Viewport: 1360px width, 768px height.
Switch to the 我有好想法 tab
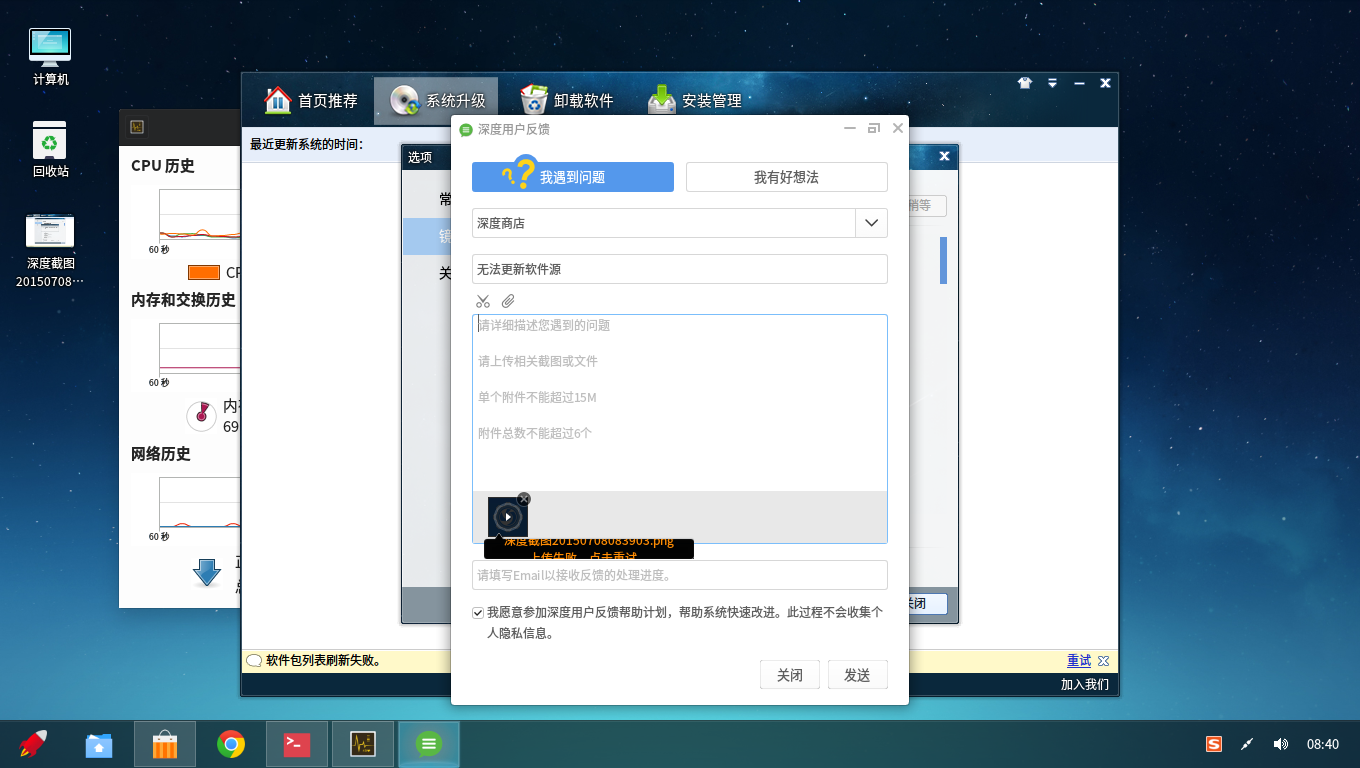787,177
